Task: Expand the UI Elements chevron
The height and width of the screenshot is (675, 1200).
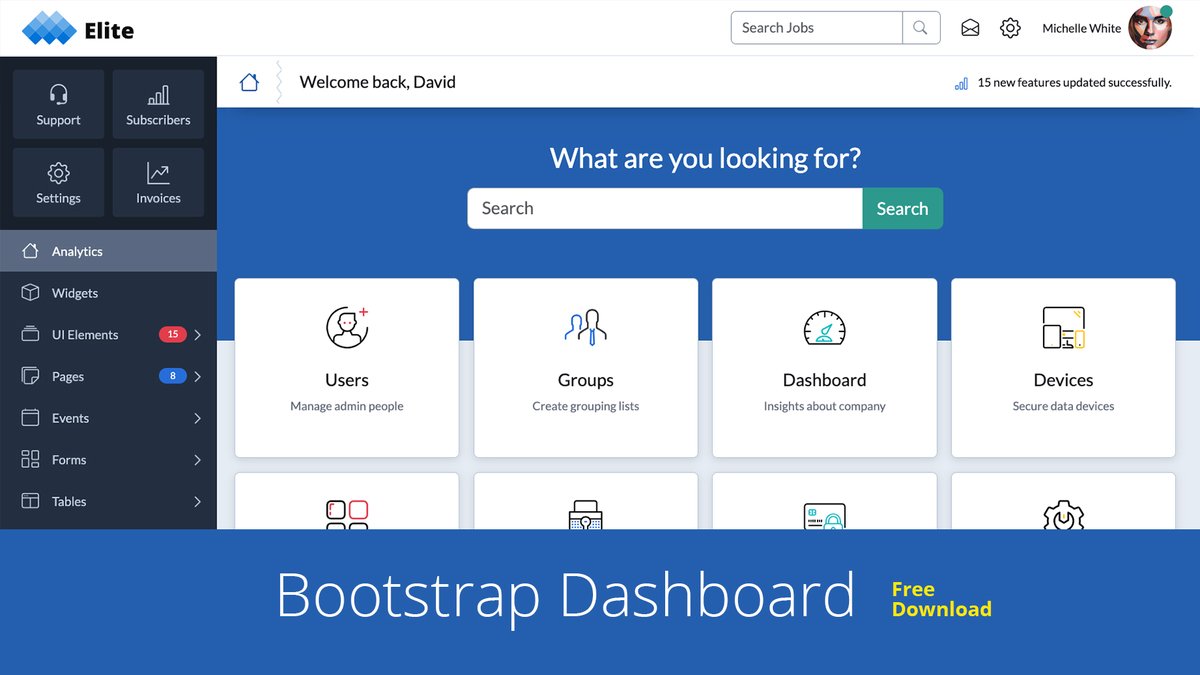Action: [197, 335]
